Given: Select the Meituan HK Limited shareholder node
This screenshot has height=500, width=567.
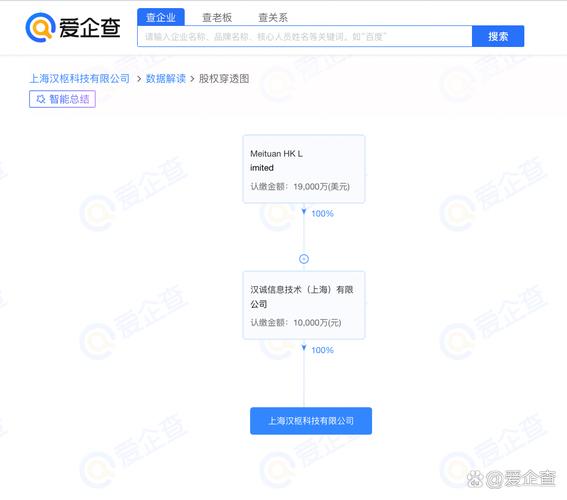Looking at the screenshot, I should click(x=304, y=169).
